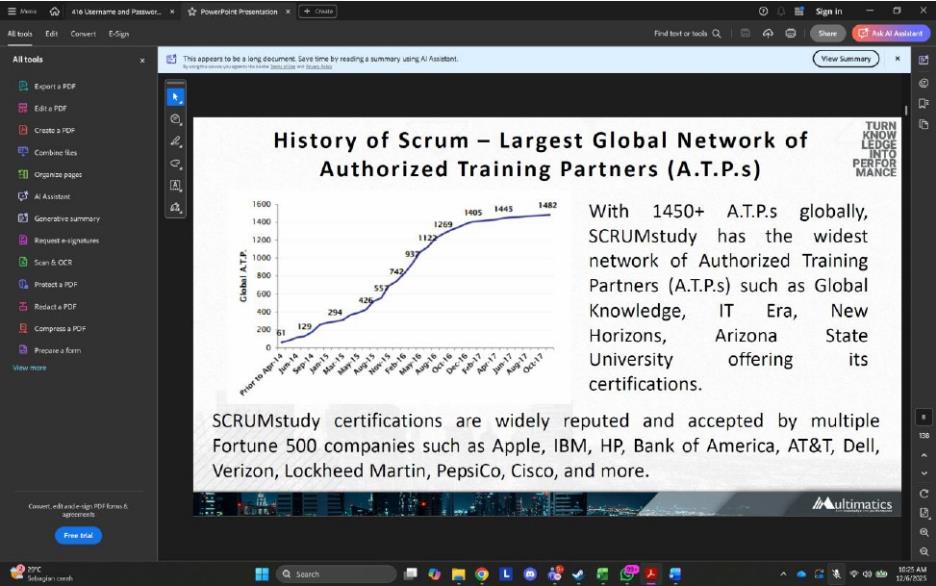Click the Highlight pen tool in quick toolbar
The height and width of the screenshot is (586, 936).
pos(176,141)
